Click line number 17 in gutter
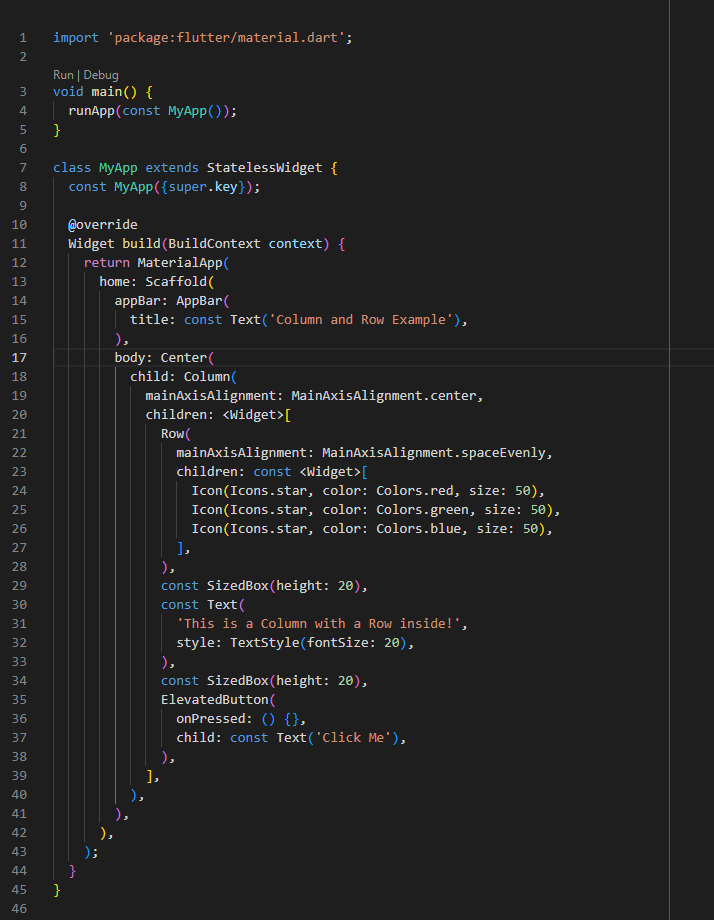This screenshot has width=714, height=920. click(x=19, y=357)
